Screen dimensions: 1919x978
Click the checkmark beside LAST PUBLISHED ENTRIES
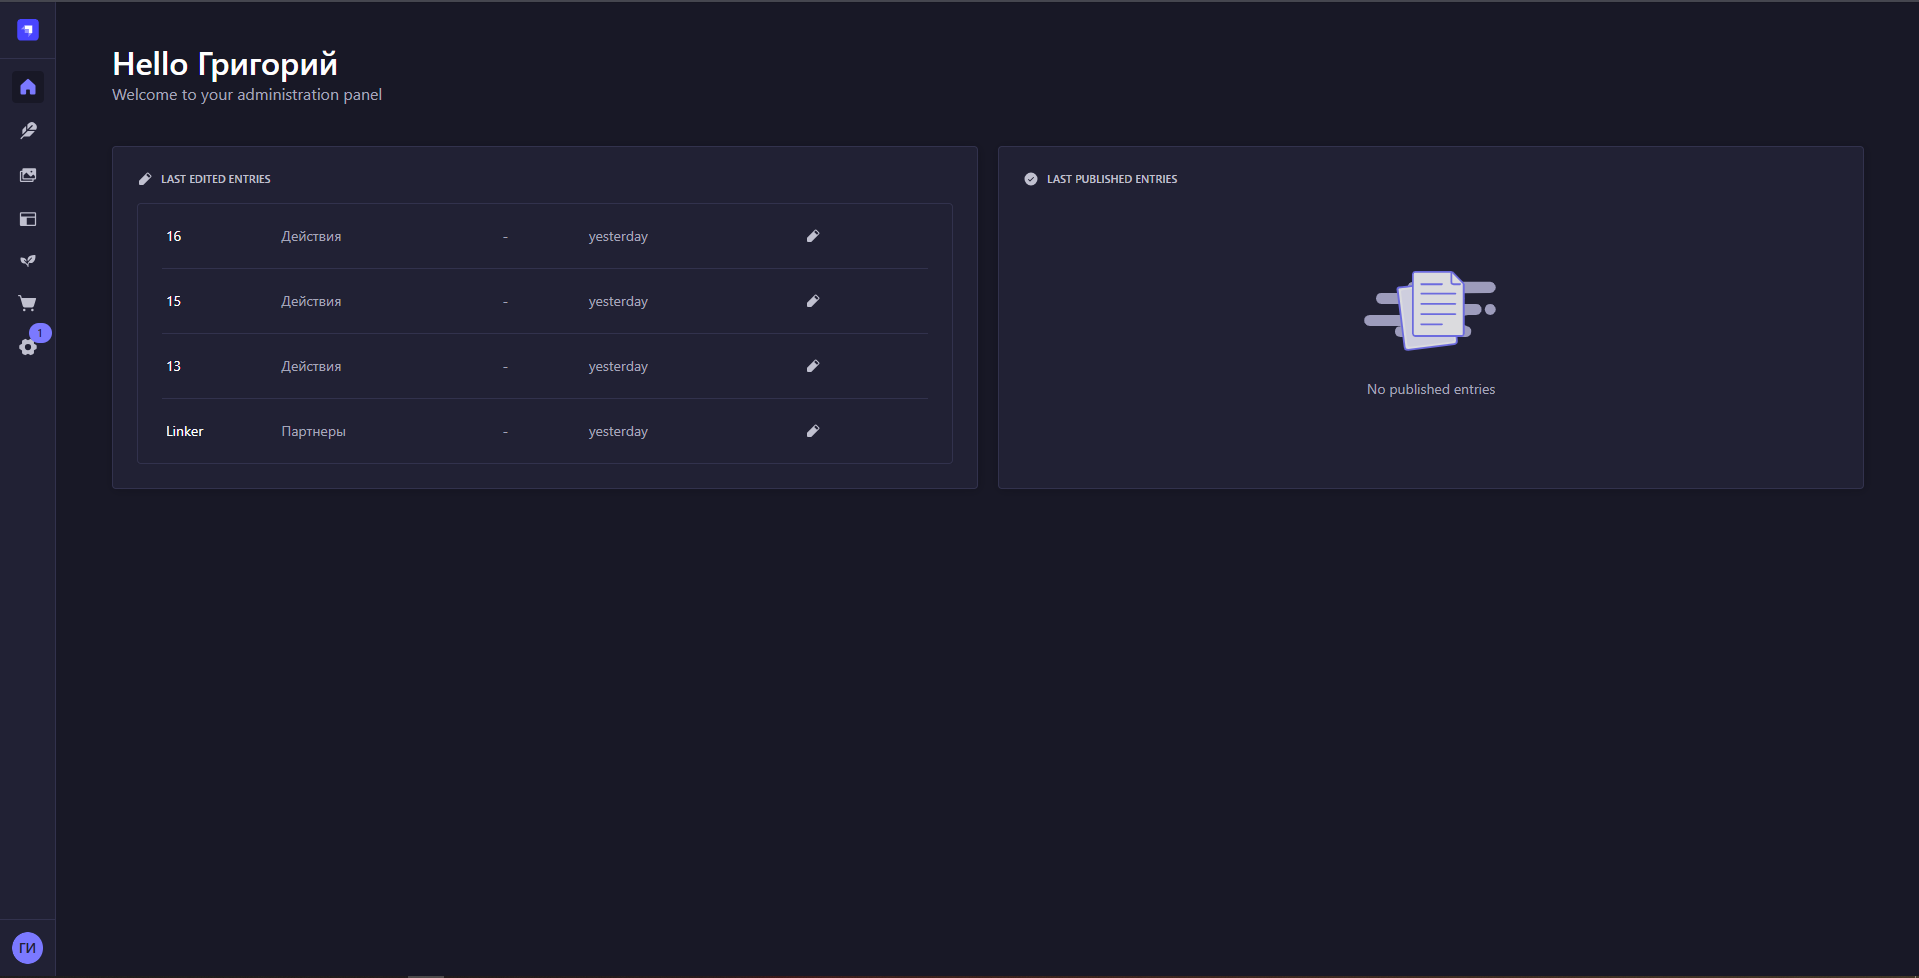click(x=1030, y=178)
